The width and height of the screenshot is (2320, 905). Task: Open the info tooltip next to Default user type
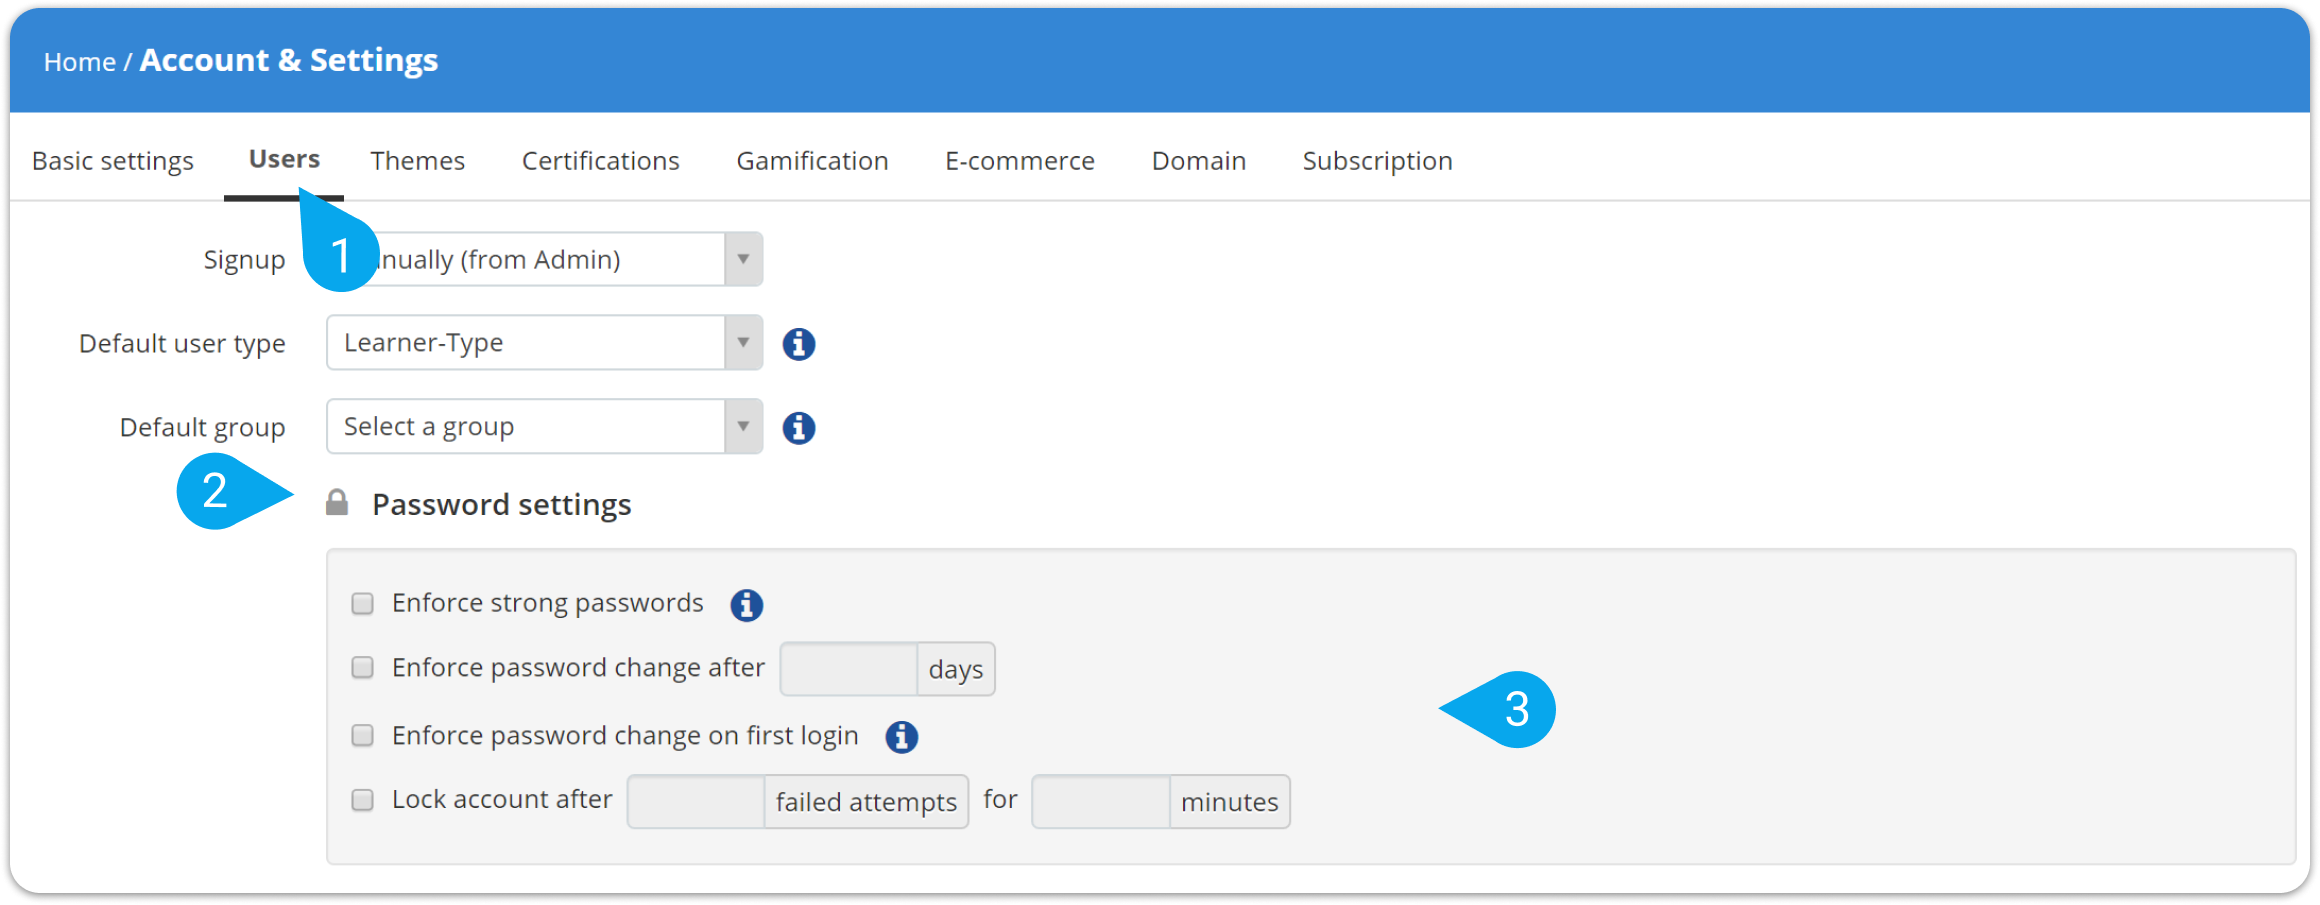[799, 343]
